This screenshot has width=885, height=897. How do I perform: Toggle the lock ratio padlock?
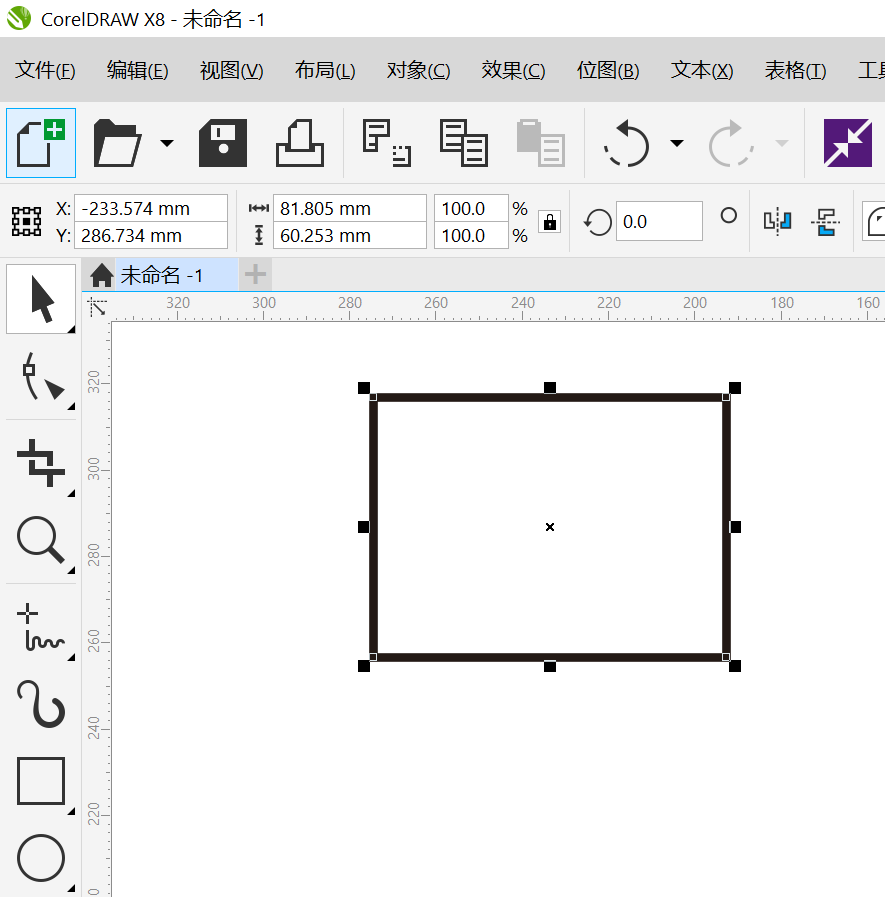click(x=549, y=222)
